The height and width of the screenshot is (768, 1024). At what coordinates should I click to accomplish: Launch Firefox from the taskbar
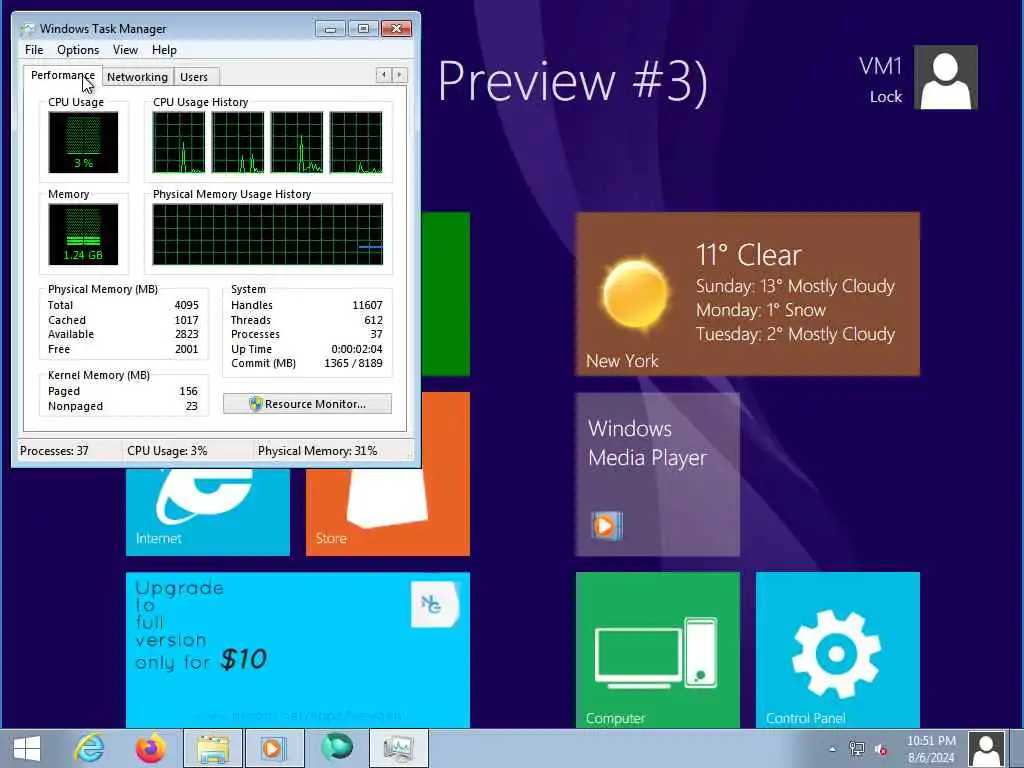coord(150,748)
